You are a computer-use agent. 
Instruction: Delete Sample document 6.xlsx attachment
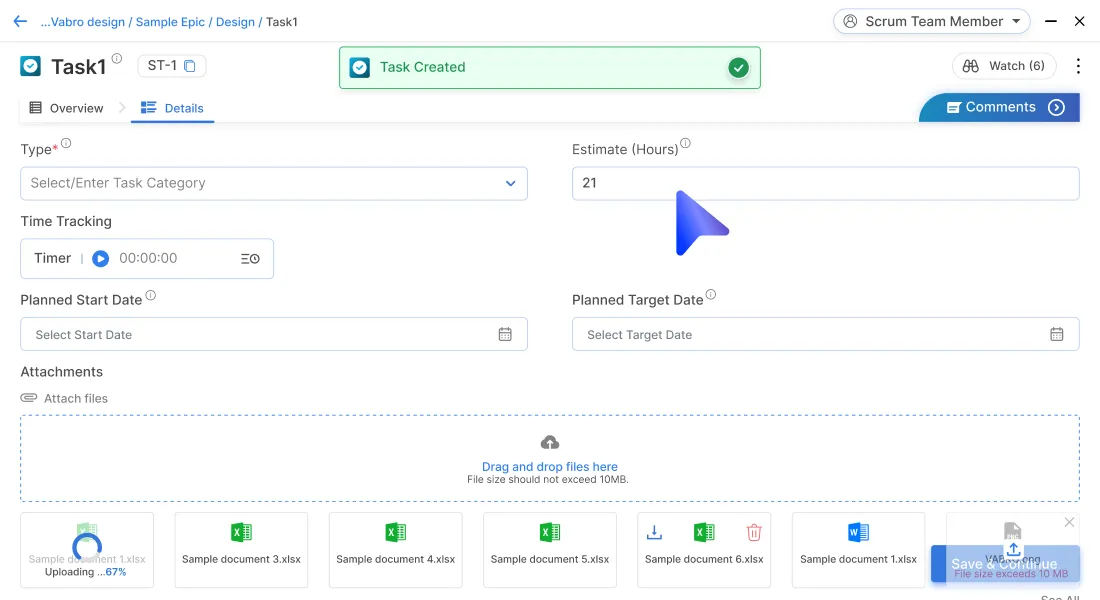pos(754,533)
